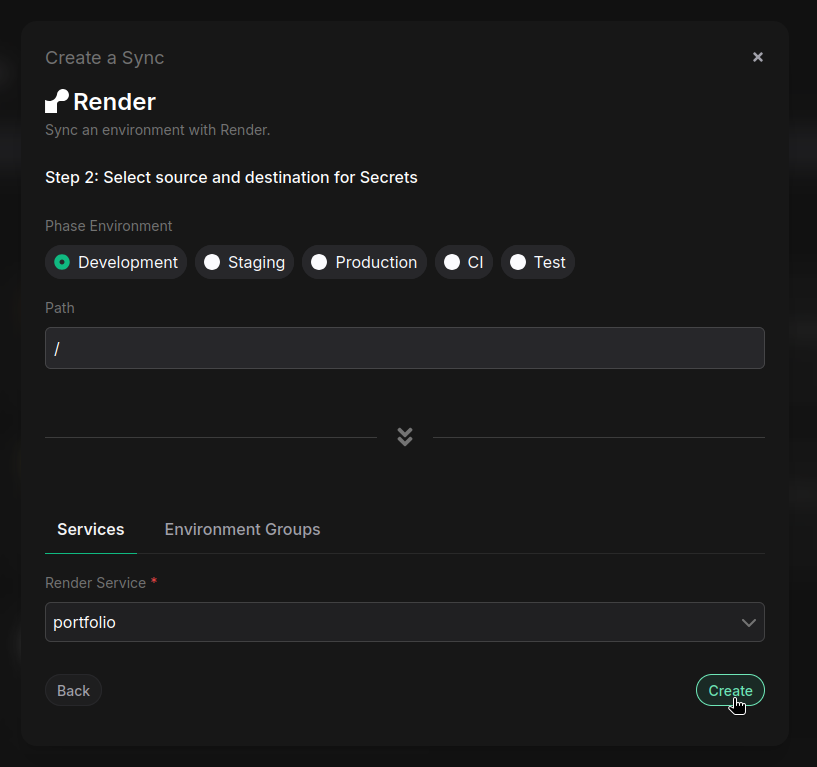Screen dimensions: 817x767
Task: Select the Test environment radio button
Action: (x=518, y=262)
